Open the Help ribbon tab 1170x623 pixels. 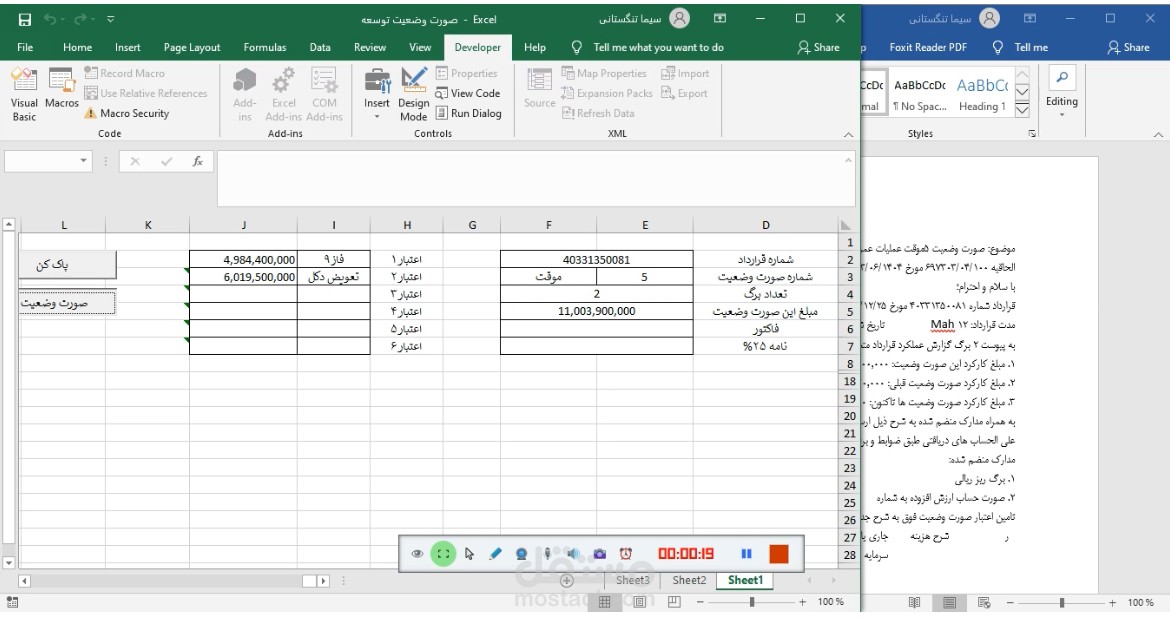click(534, 47)
